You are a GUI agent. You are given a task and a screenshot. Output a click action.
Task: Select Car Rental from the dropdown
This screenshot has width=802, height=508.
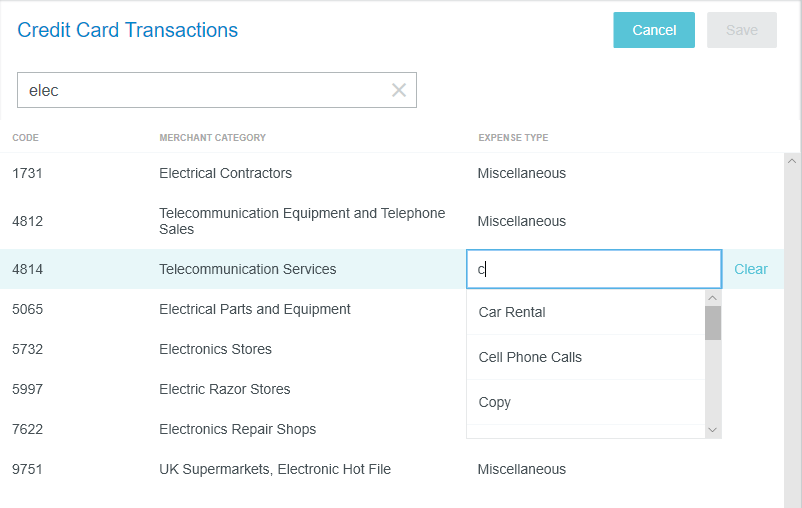pyautogui.click(x=512, y=312)
